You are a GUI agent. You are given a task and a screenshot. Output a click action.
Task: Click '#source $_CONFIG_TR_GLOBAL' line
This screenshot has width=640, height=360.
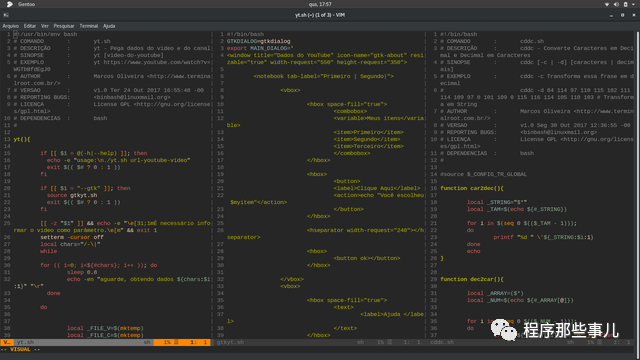[483, 174]
